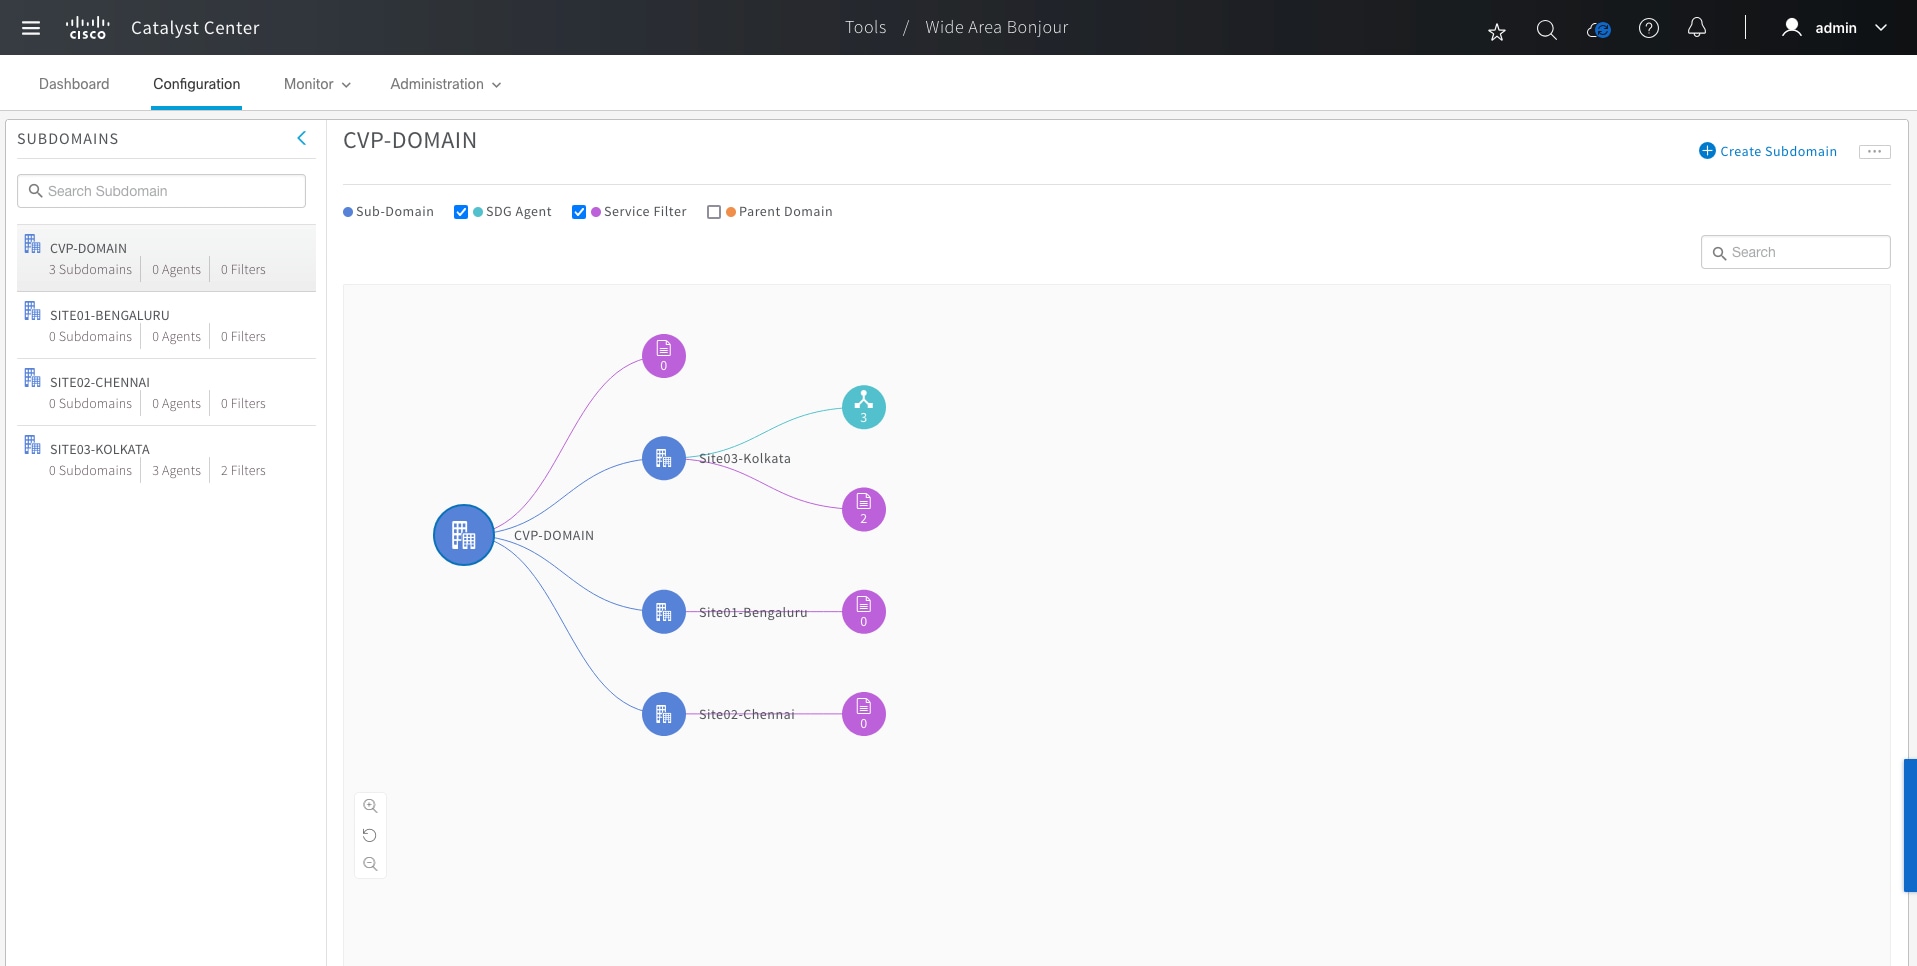
Task: Open the notifications bell
Action: (x=1696, y=28)
